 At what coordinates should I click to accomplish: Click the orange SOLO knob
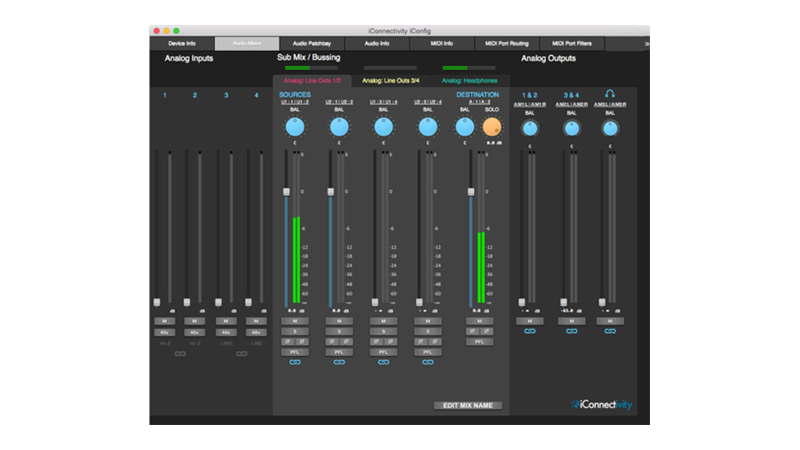(492, 127)
